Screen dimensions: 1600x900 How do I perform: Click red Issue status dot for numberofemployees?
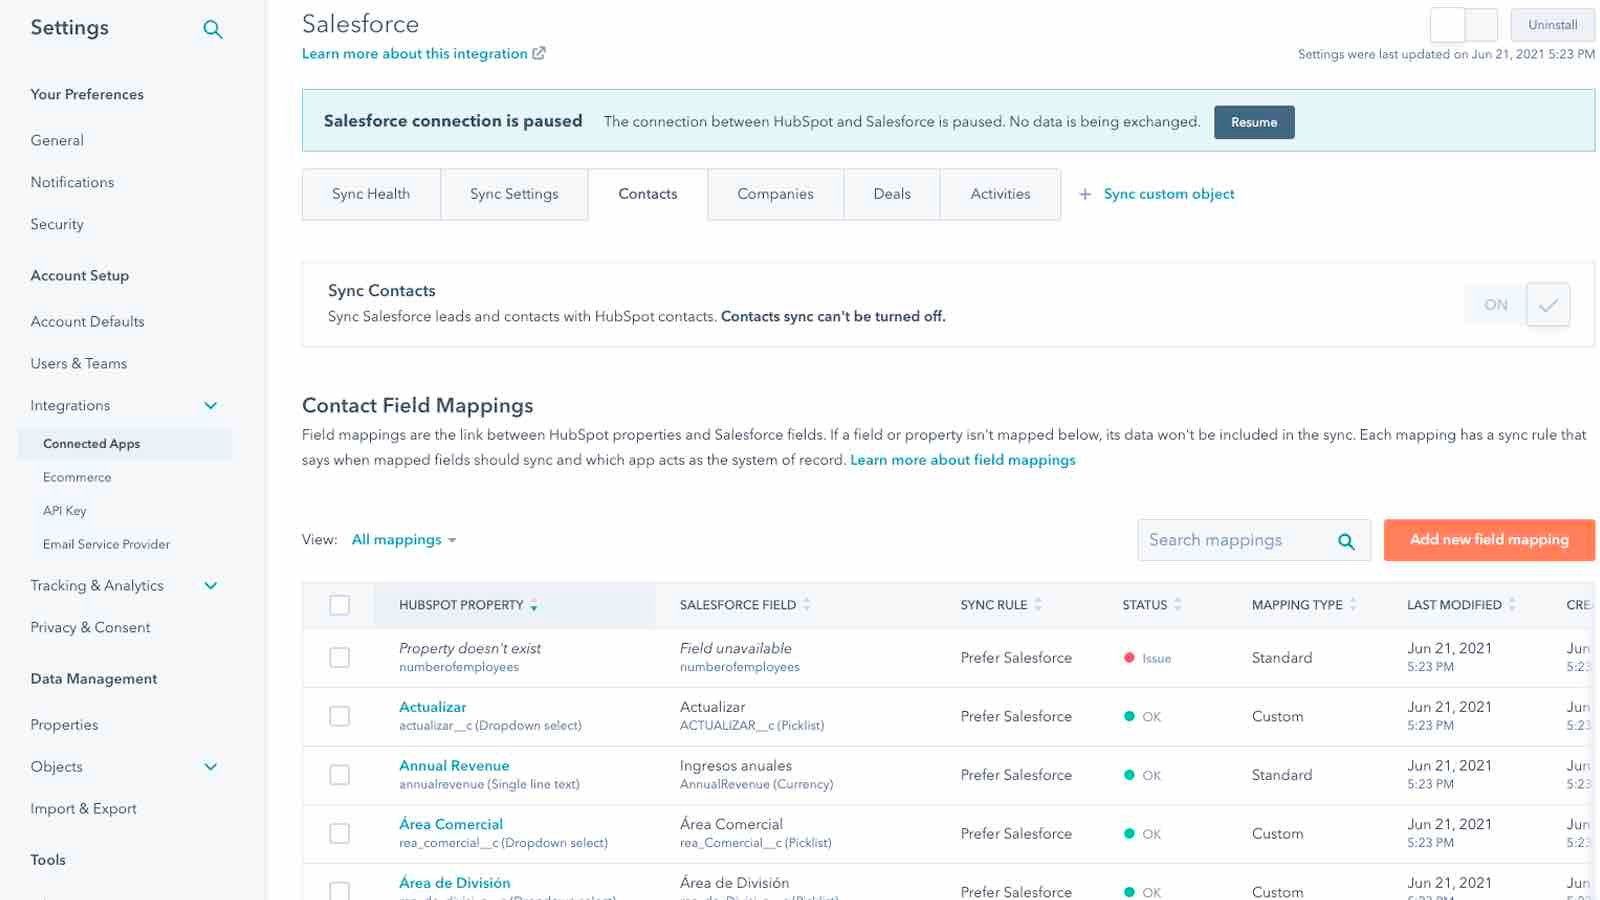1129,658
